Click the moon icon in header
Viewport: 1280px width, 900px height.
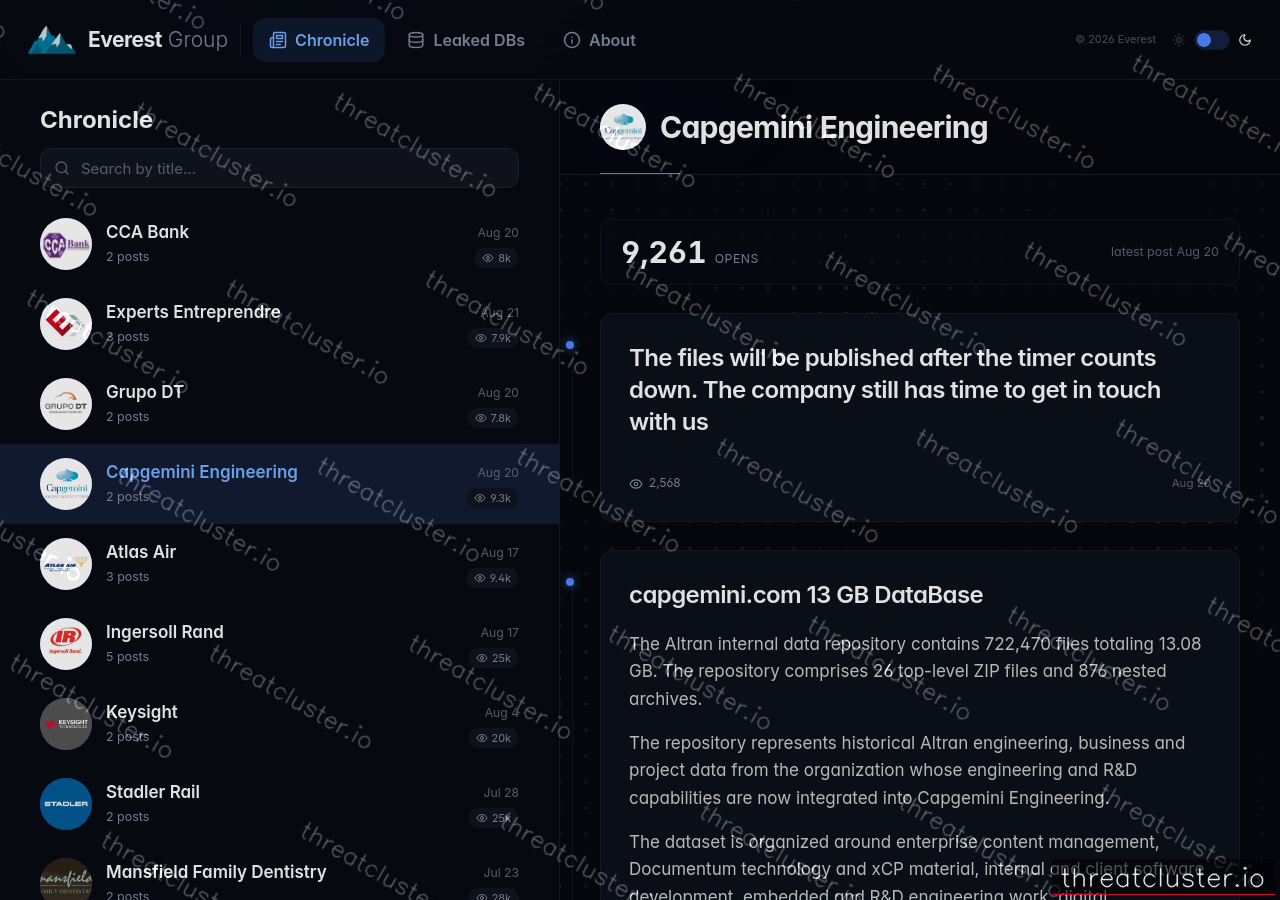(1245, 40)
